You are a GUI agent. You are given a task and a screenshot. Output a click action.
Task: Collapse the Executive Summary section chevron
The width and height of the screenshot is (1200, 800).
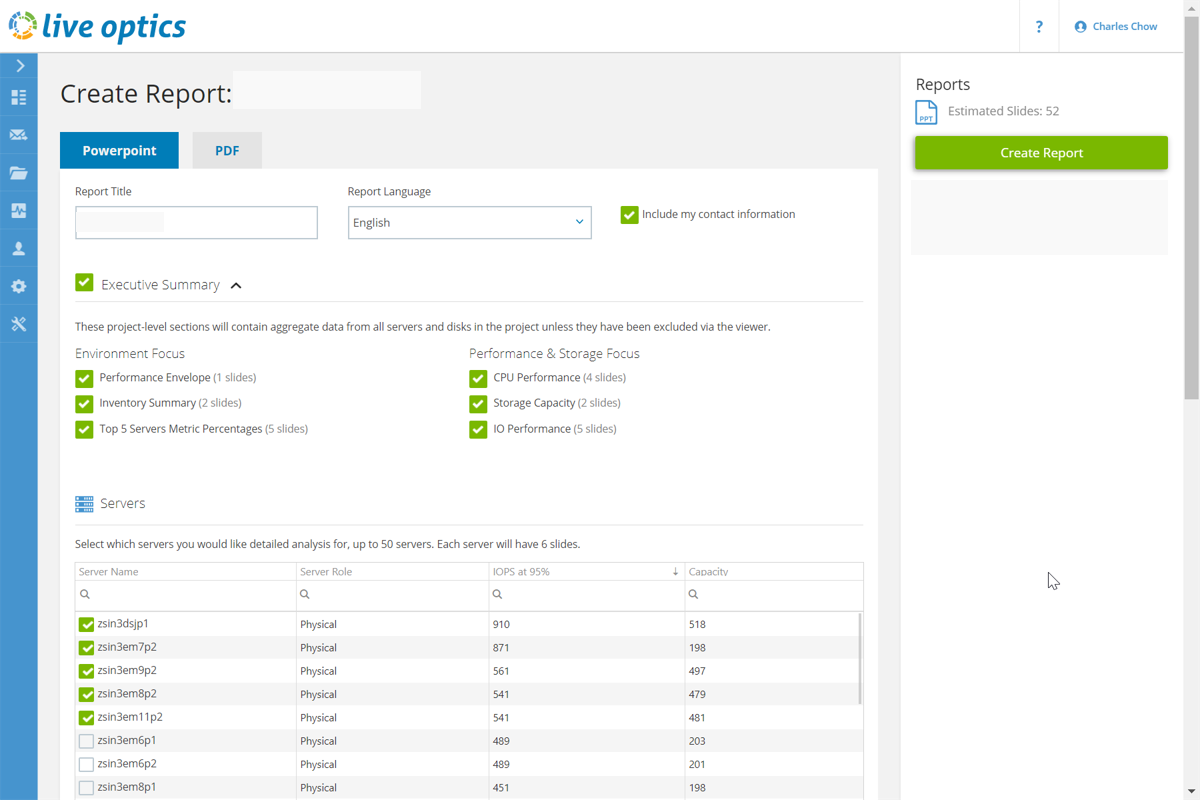point(236,285)
